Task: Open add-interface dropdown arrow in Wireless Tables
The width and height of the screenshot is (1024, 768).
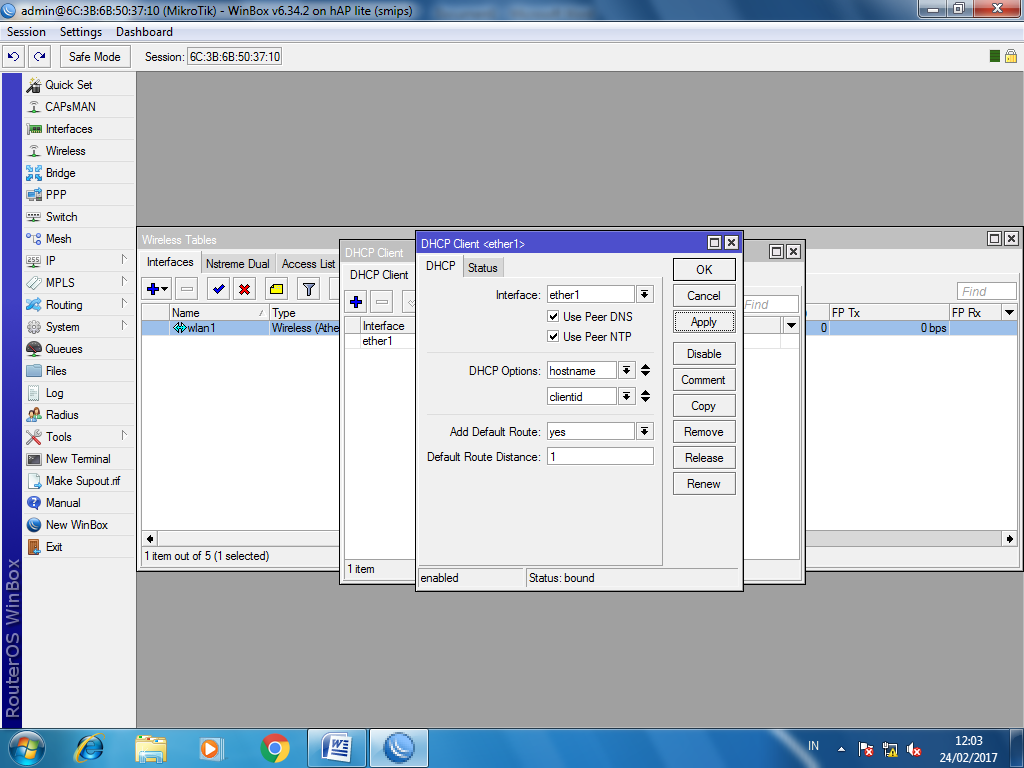Action: pyautogui.click(x=165, y=289)
